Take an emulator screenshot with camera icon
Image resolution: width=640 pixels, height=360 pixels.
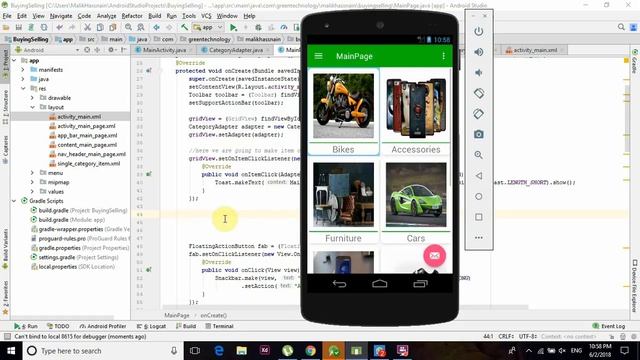479,134
